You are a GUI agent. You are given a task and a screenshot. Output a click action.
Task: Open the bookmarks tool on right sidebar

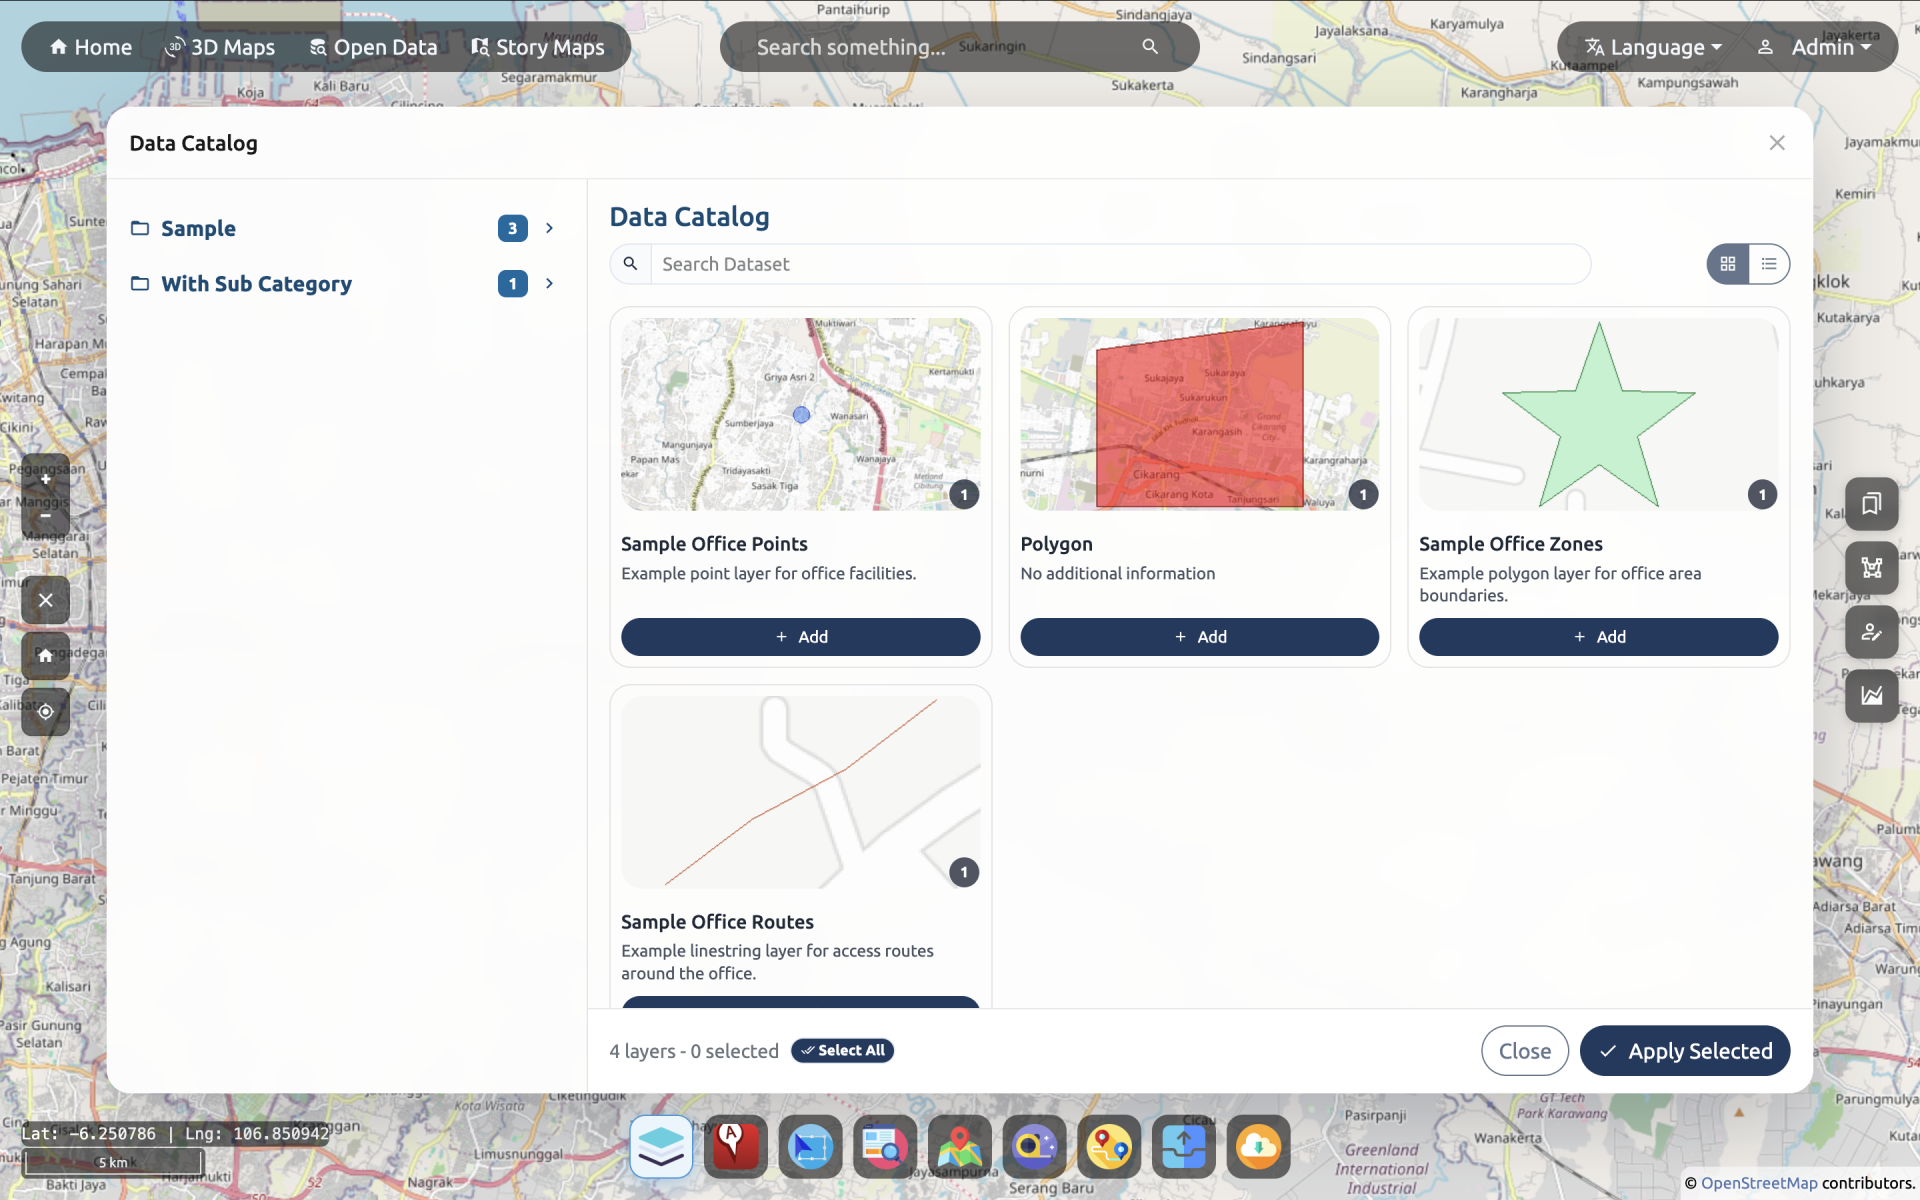[x=1871, y=504]
